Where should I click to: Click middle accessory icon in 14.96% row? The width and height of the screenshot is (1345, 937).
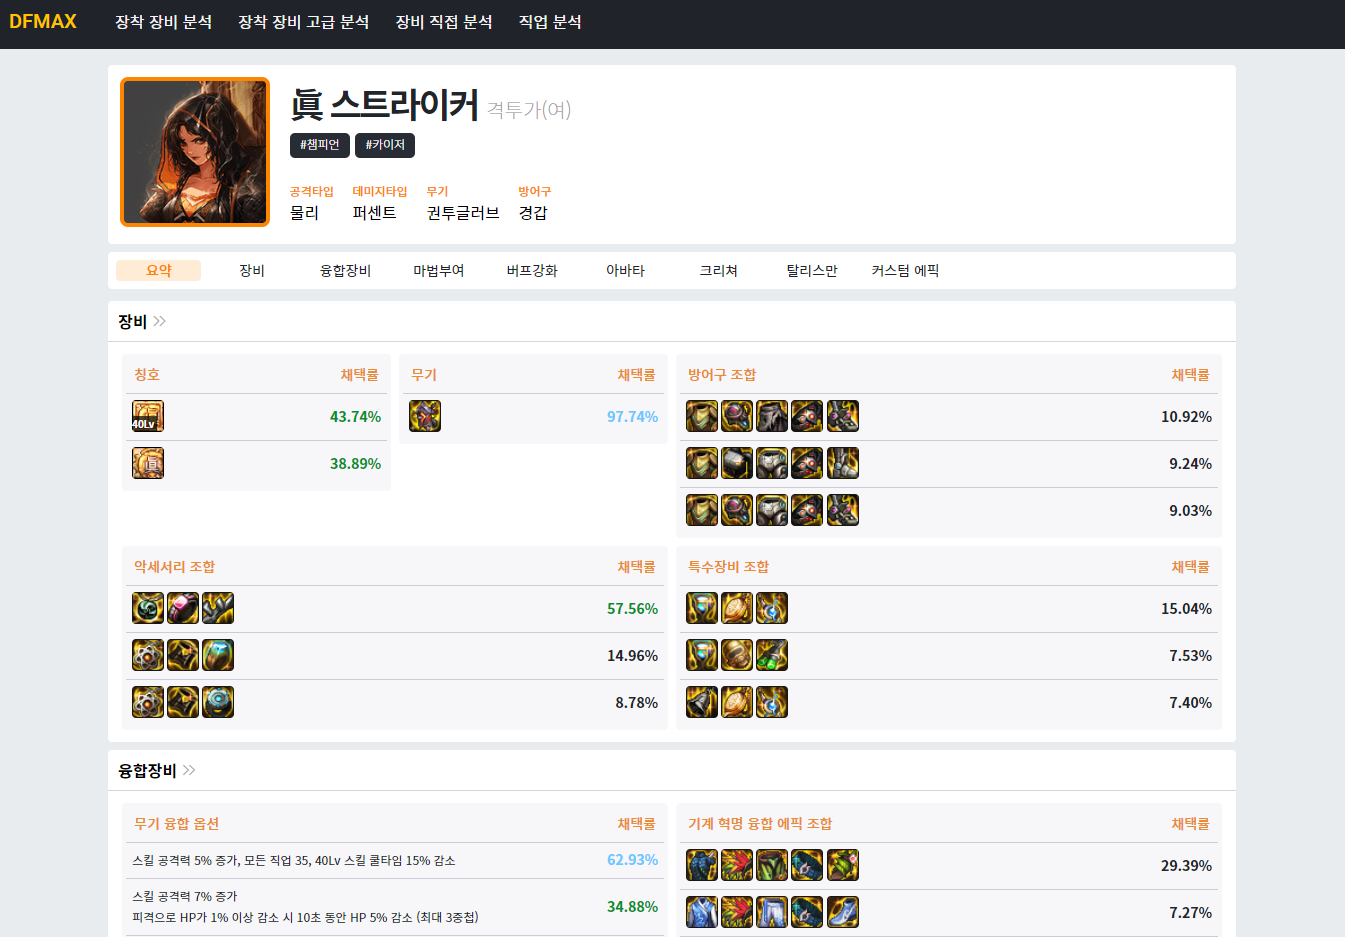pos(183,655)
